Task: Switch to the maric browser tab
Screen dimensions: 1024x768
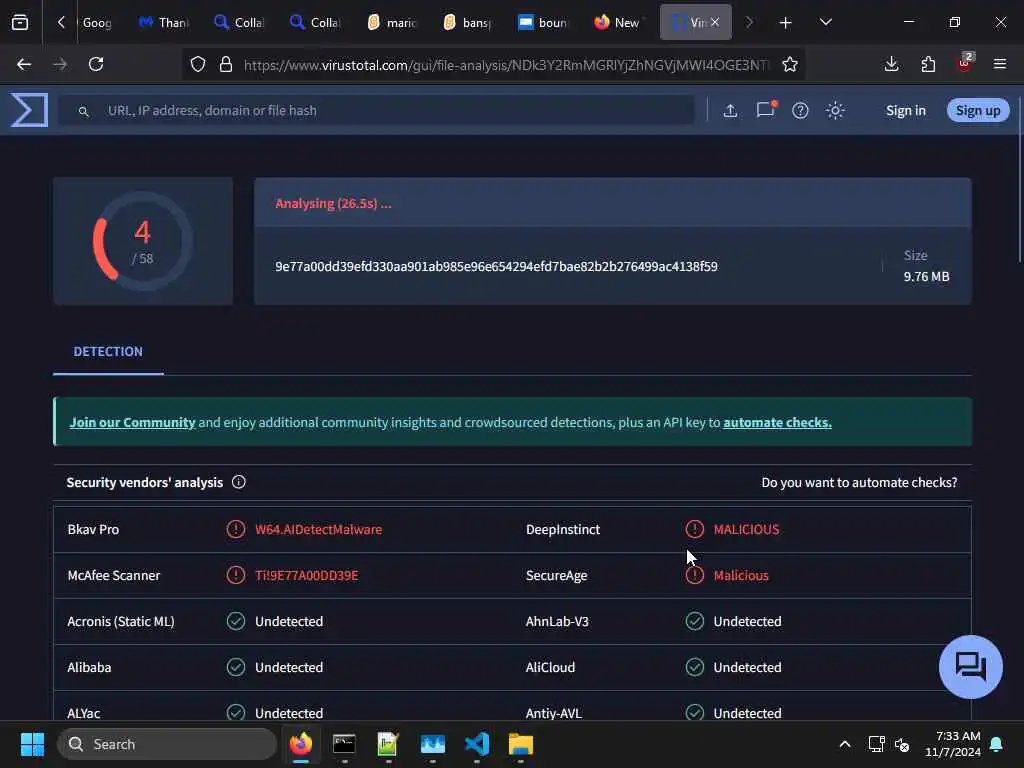Action: (391, 22)
